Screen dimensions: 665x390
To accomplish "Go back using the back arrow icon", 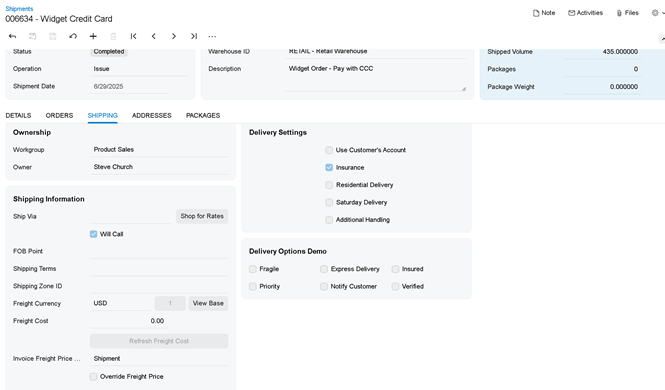I will (x=12, y=36).
